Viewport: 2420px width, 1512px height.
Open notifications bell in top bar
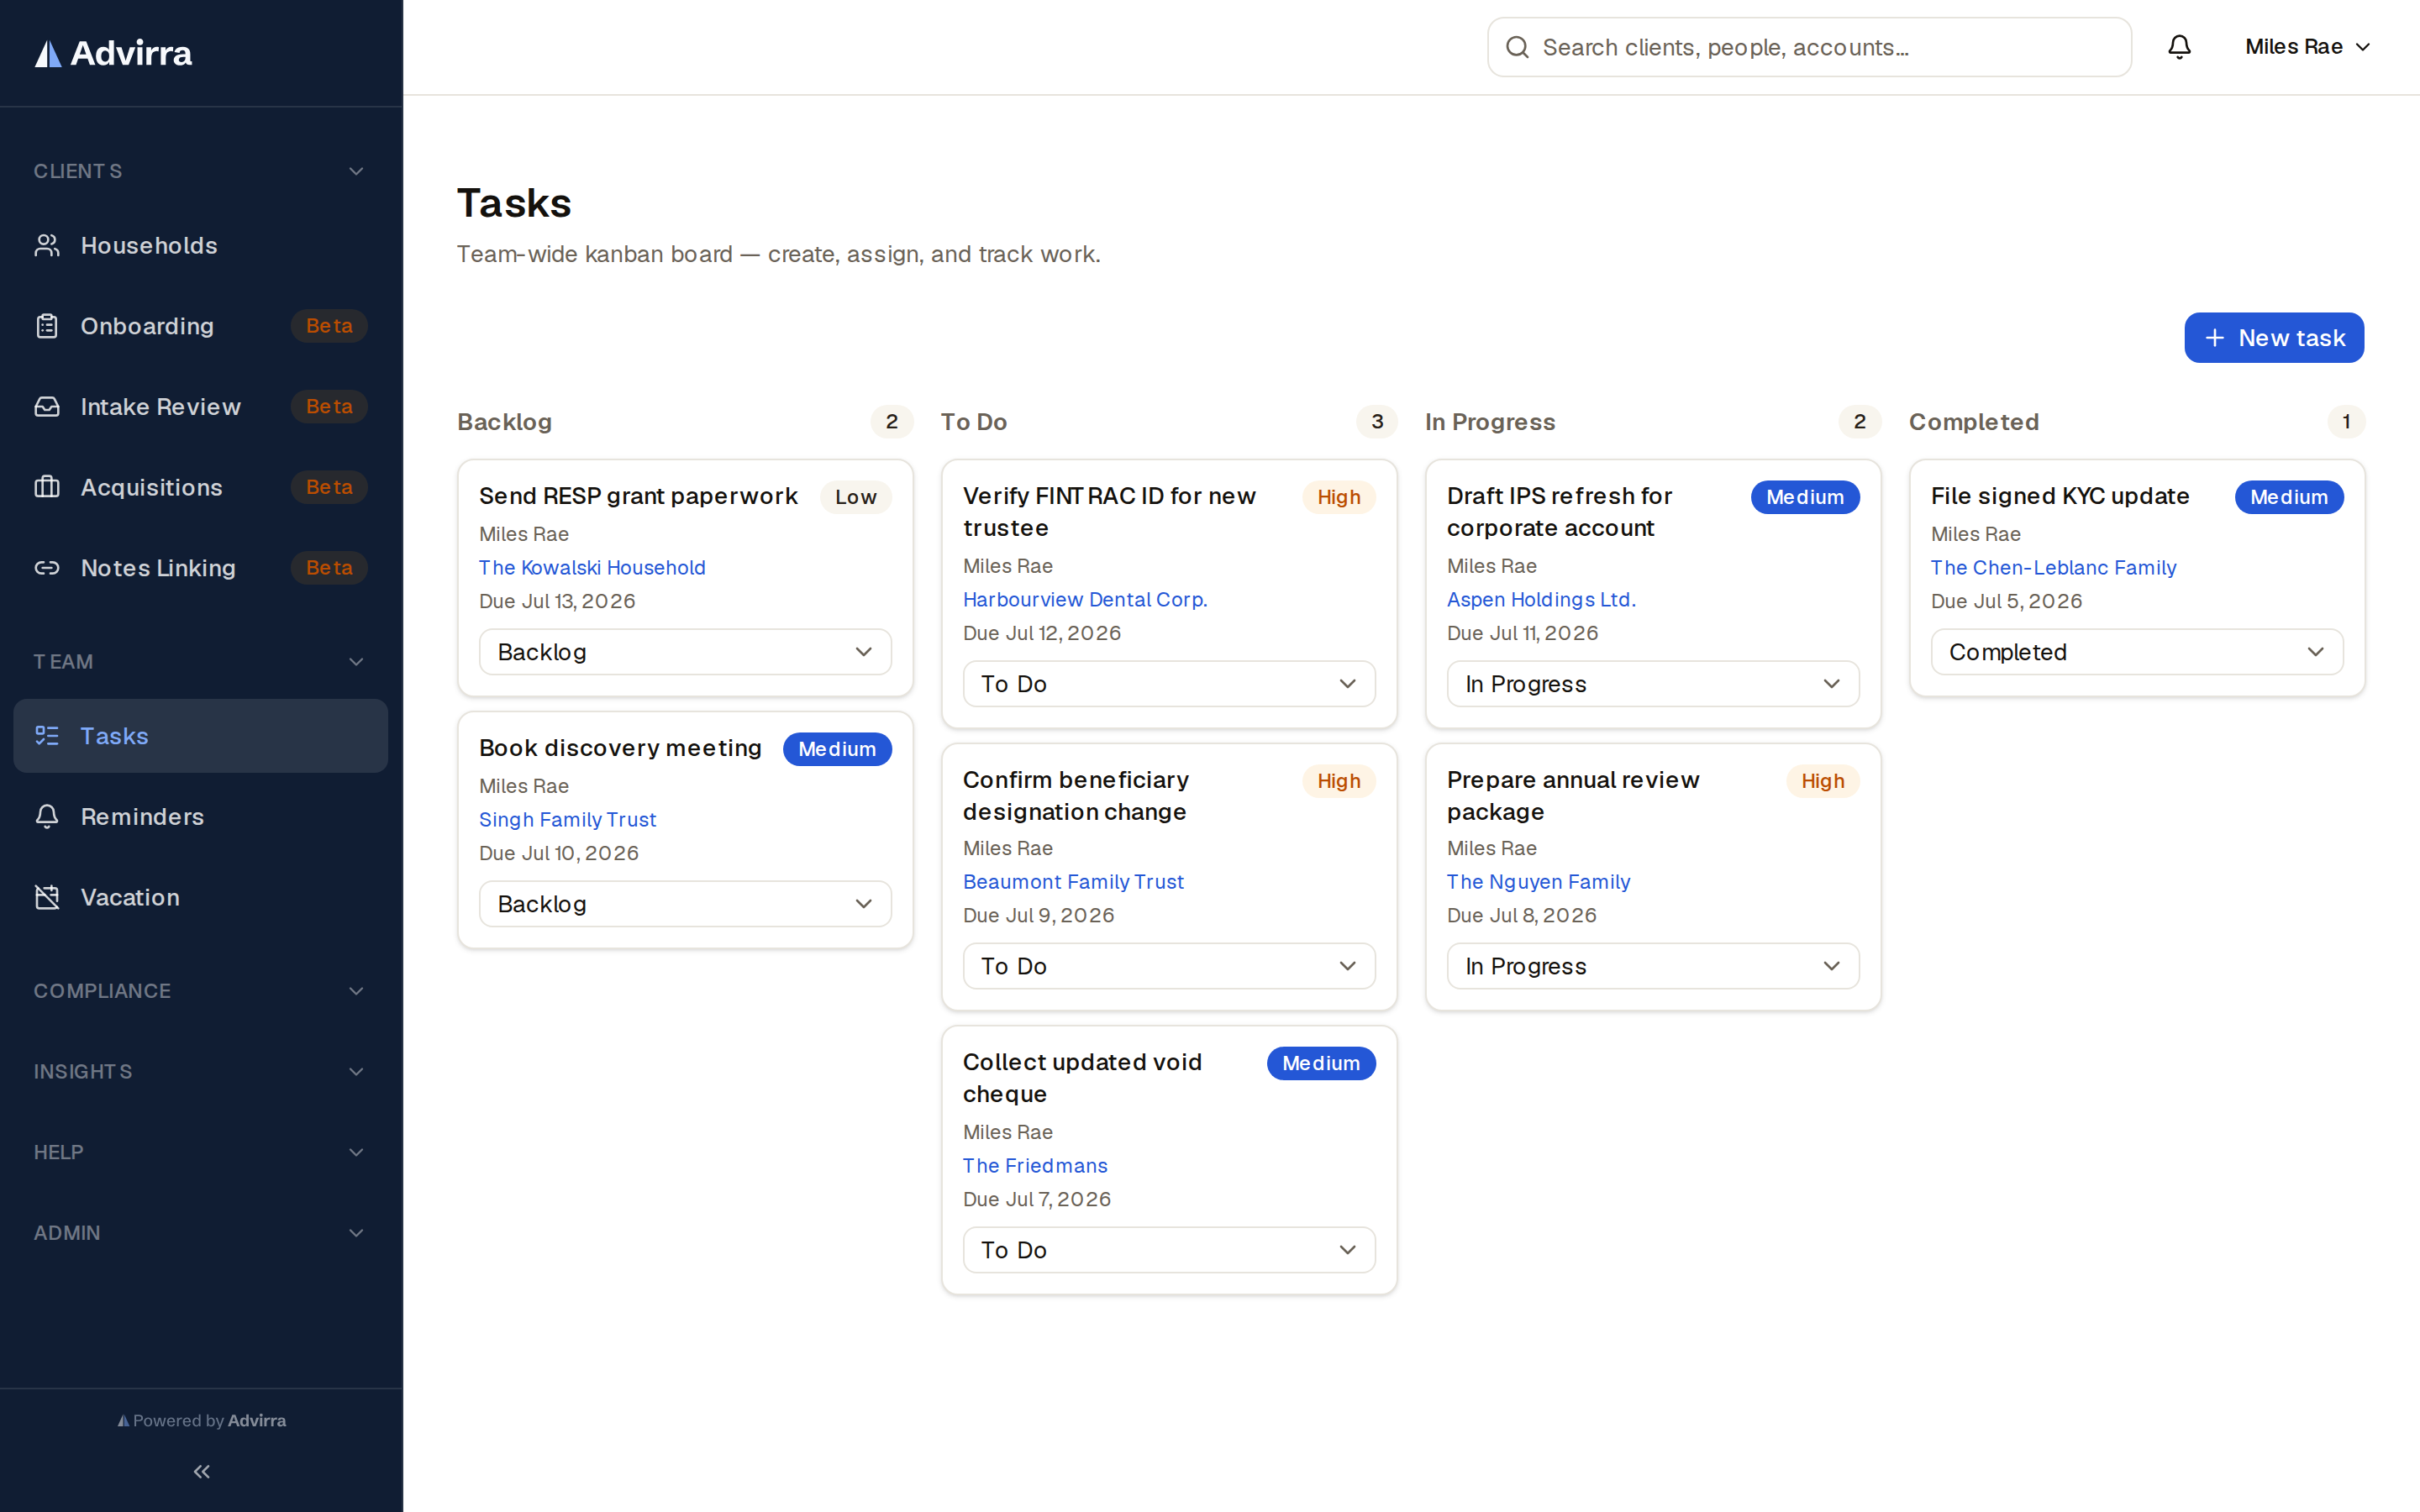[x=2179, y=47]
